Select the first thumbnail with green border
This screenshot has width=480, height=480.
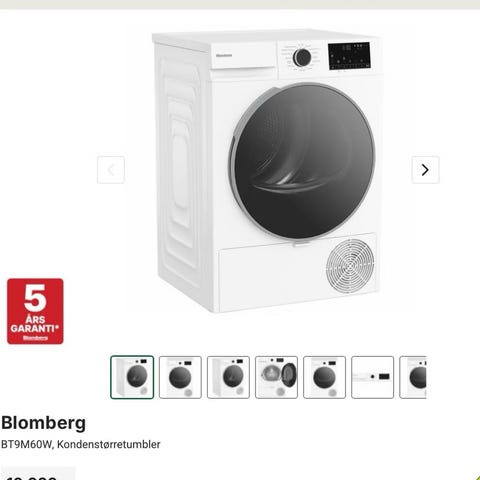tap(132, 377)
